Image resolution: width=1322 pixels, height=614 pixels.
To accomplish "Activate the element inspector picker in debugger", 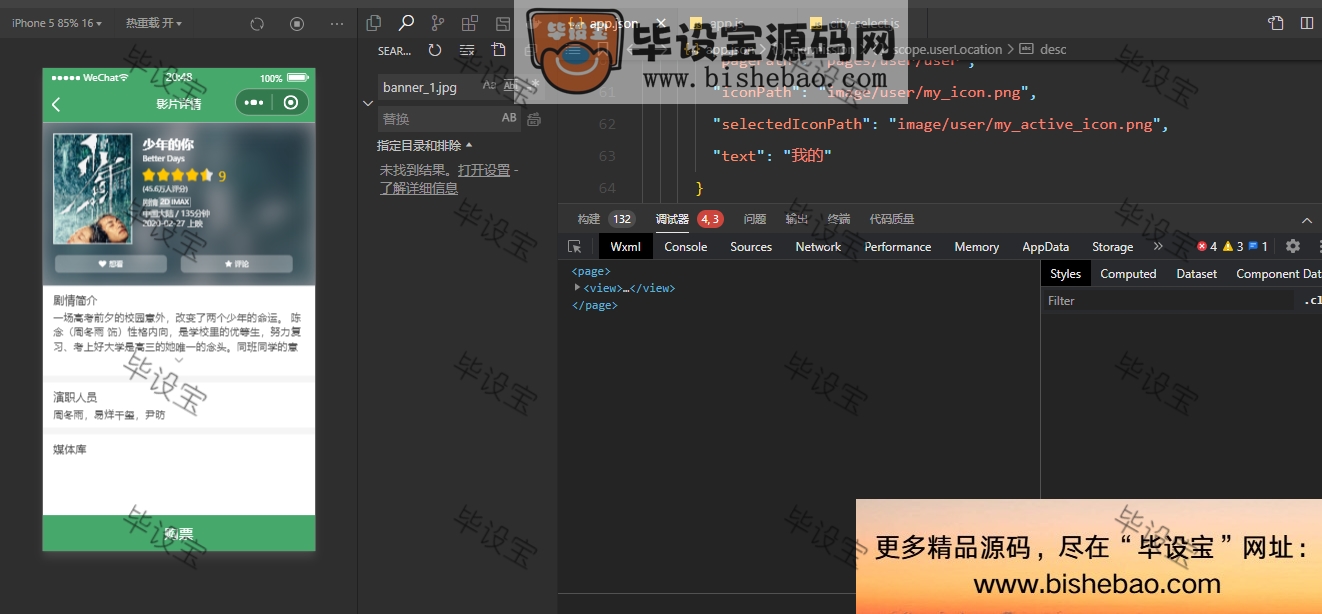I will [574, 246].
